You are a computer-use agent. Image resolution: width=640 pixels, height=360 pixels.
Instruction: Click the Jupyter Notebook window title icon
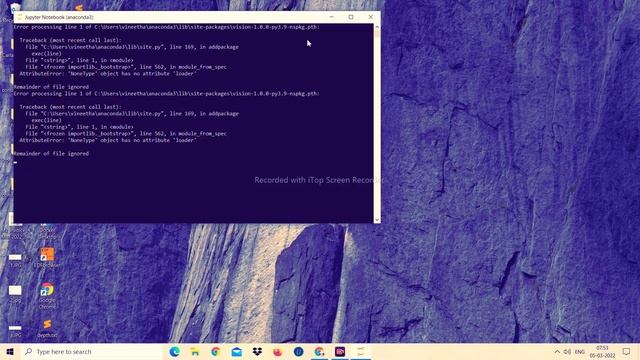[20, 17]
